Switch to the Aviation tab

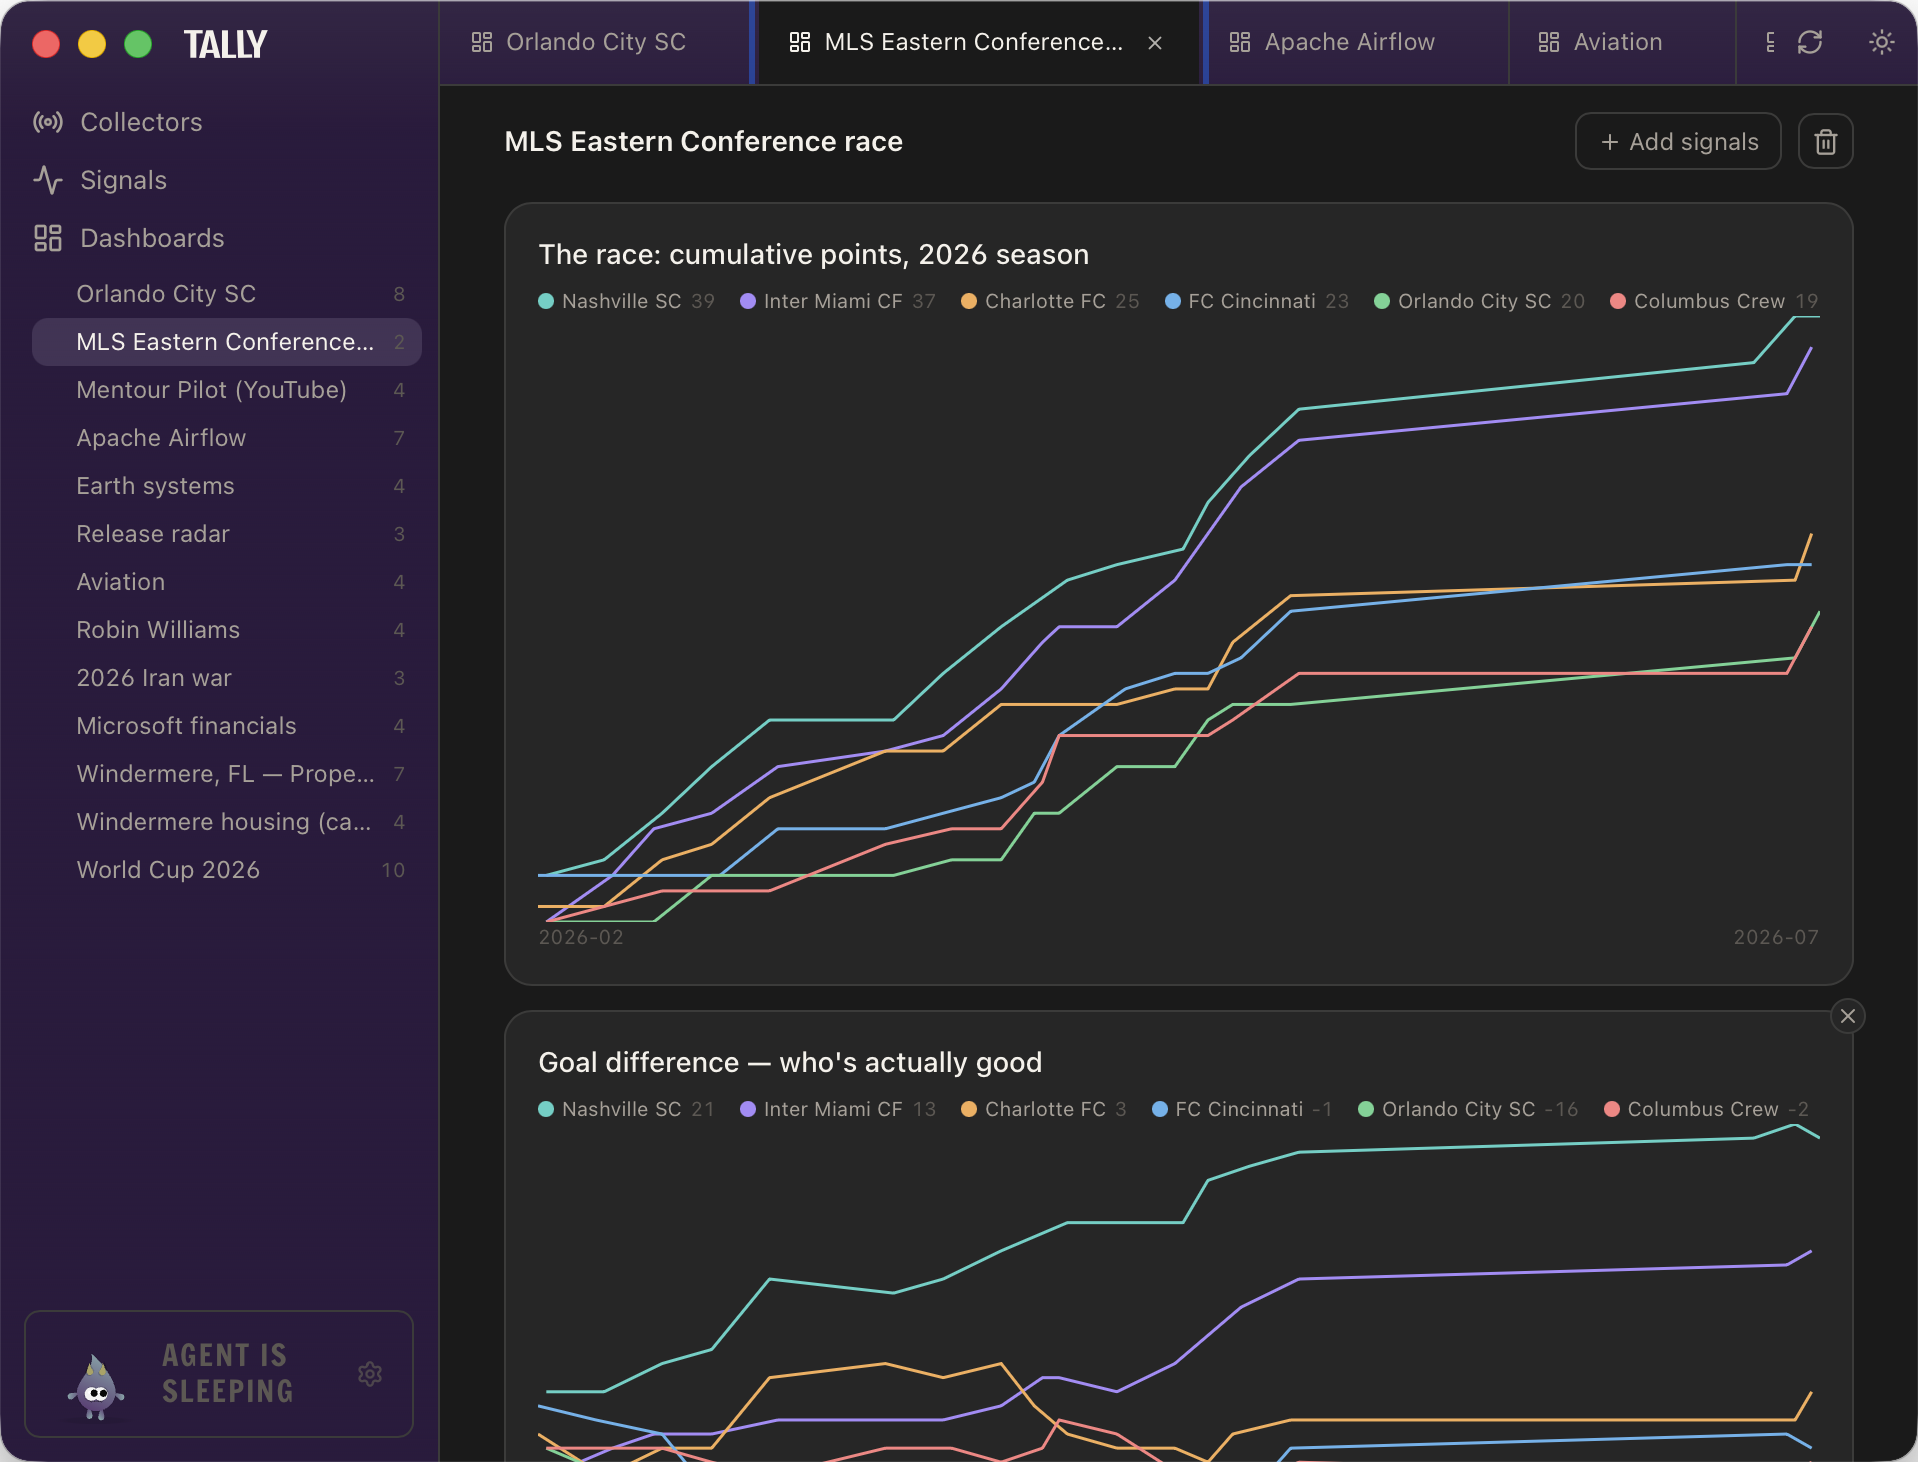click(x=1622, y=42)
